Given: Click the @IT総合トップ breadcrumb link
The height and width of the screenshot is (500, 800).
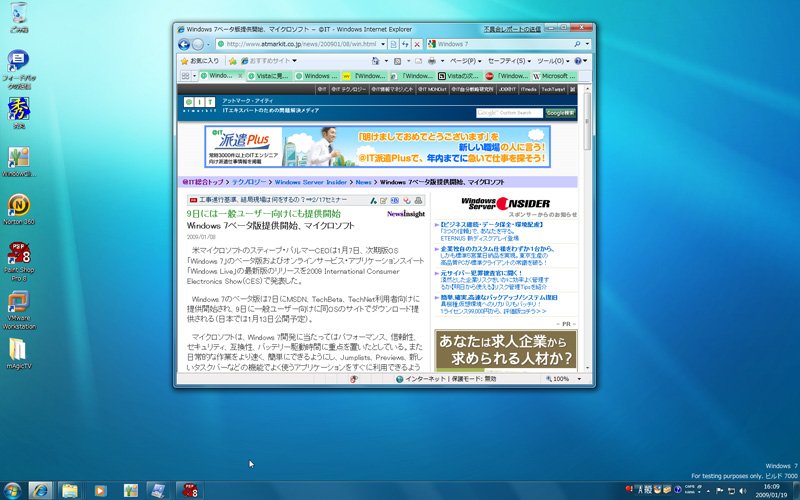Looking at the screenshot, I should 204,182.
